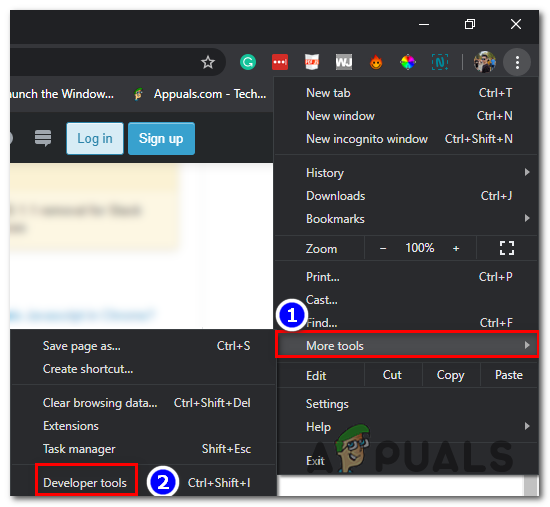Click Copy in the Edit row
Viewport: 550px width, 507px height.
point(450,375)
